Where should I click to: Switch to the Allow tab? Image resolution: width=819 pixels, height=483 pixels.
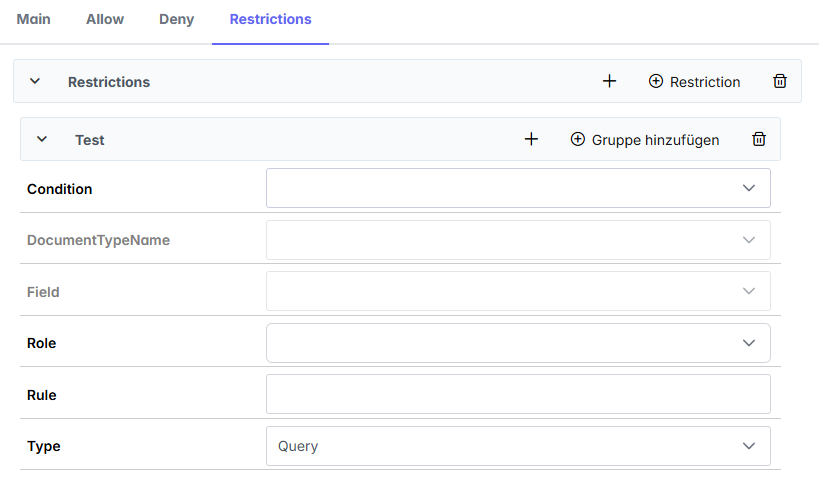coord(105,19)
